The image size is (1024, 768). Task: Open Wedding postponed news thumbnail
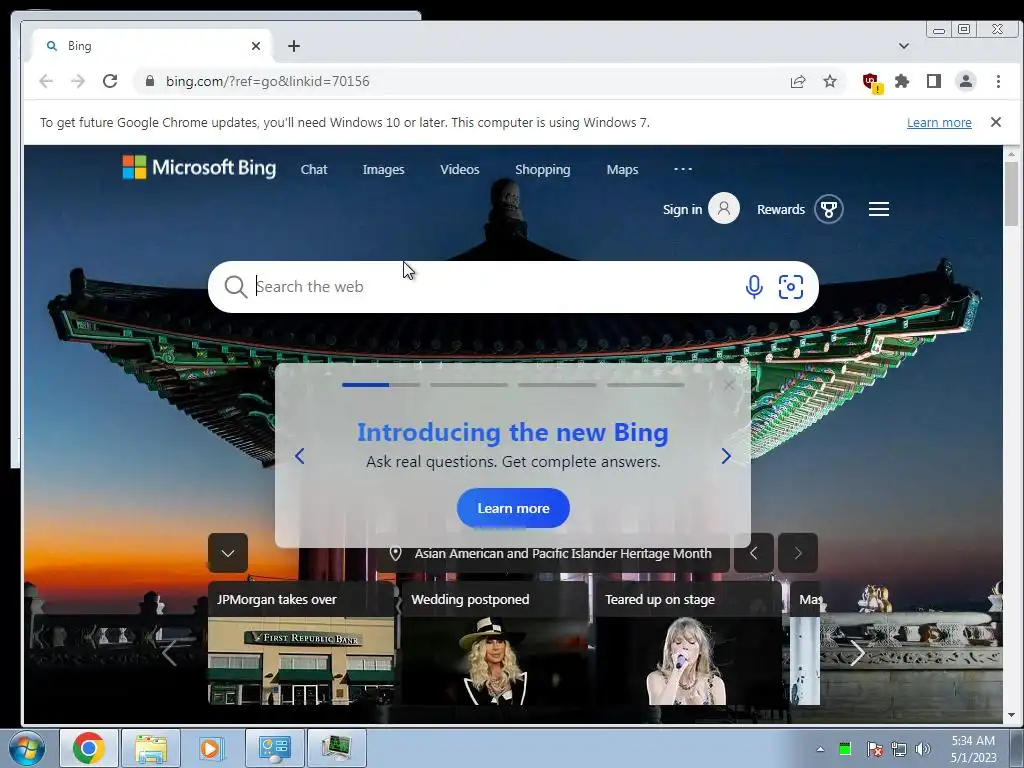[x=494, y=661]
